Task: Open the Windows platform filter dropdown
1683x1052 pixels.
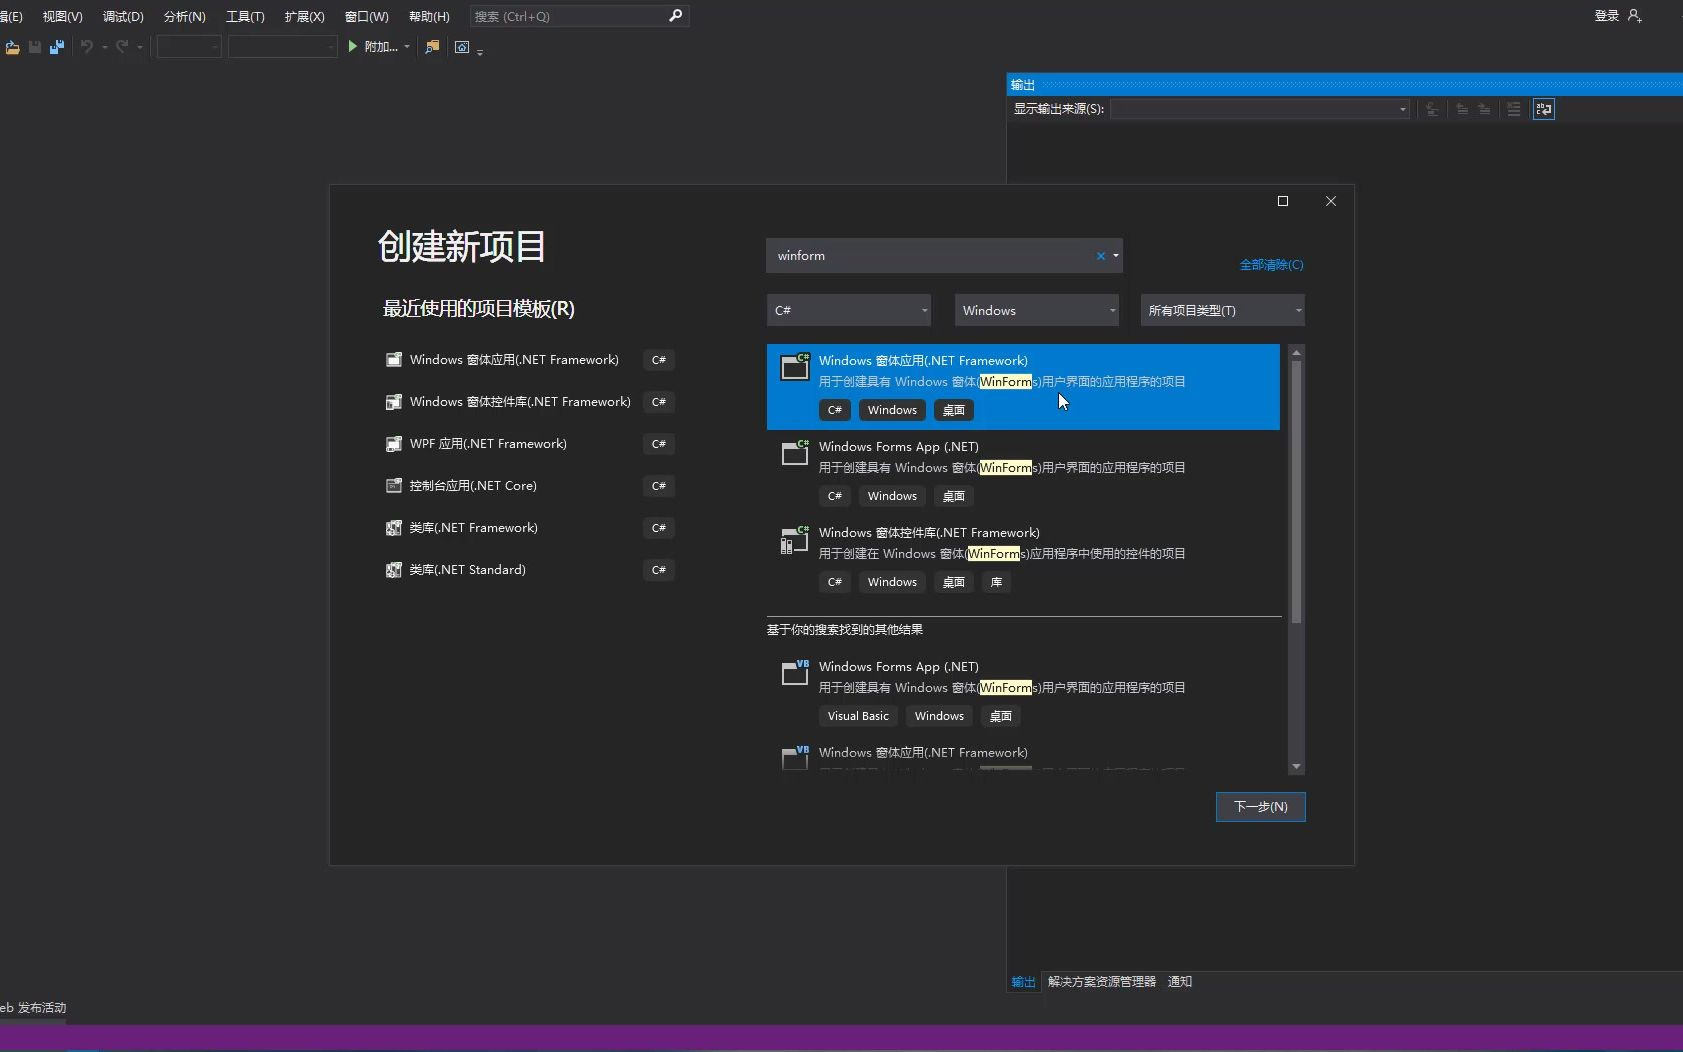Action: [1036, 310]
